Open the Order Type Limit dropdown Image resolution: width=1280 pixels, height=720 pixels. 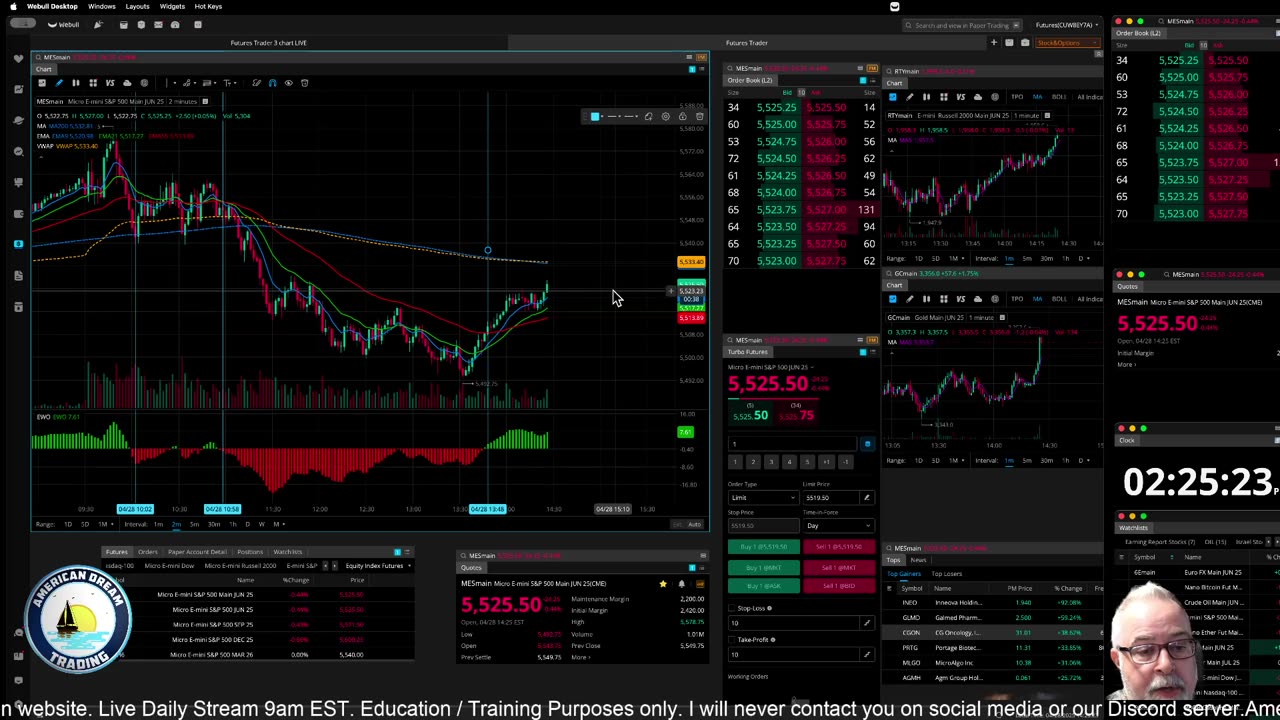coord(762,497)
